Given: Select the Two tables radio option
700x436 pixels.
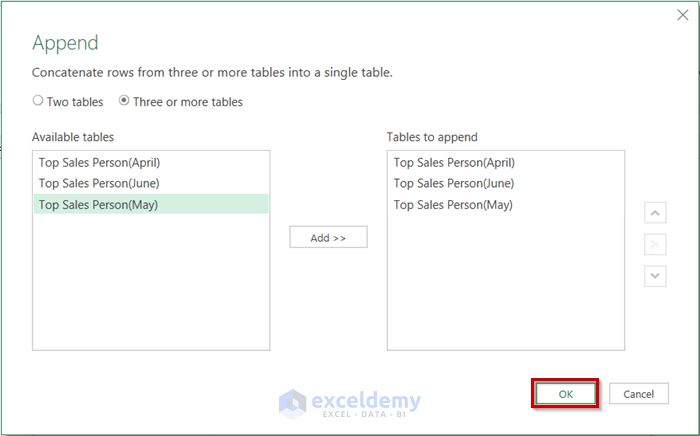Looking at the screenshot, I should [38, 101].
